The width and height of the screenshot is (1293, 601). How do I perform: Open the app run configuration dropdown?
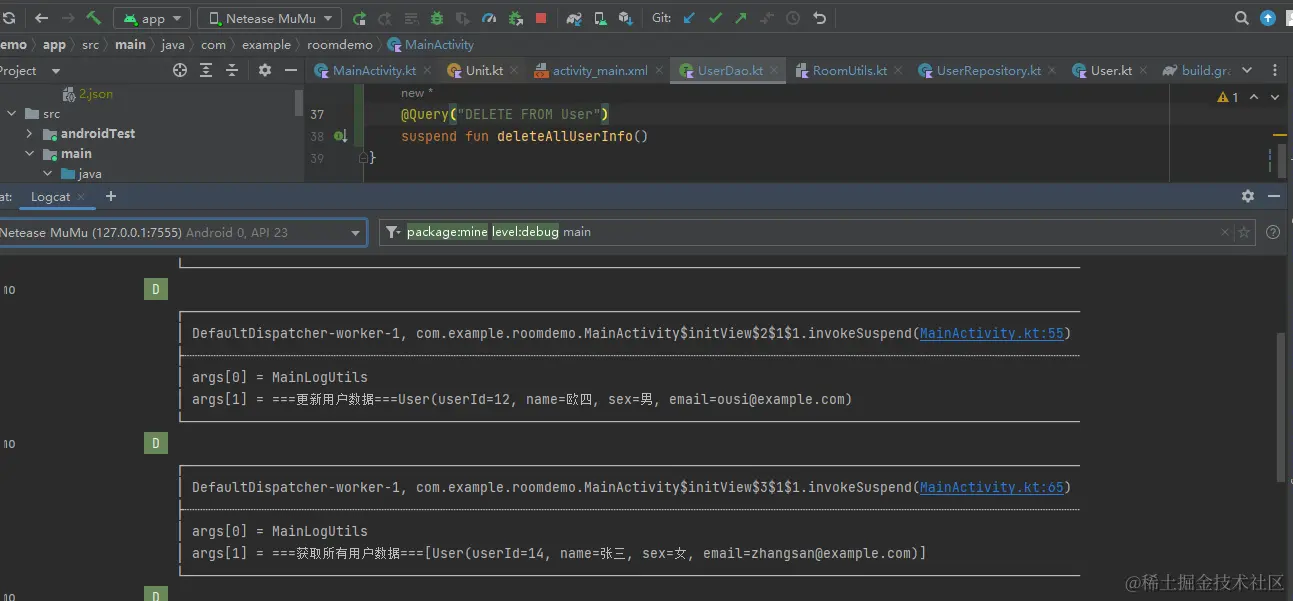click(x=152, y=18)
